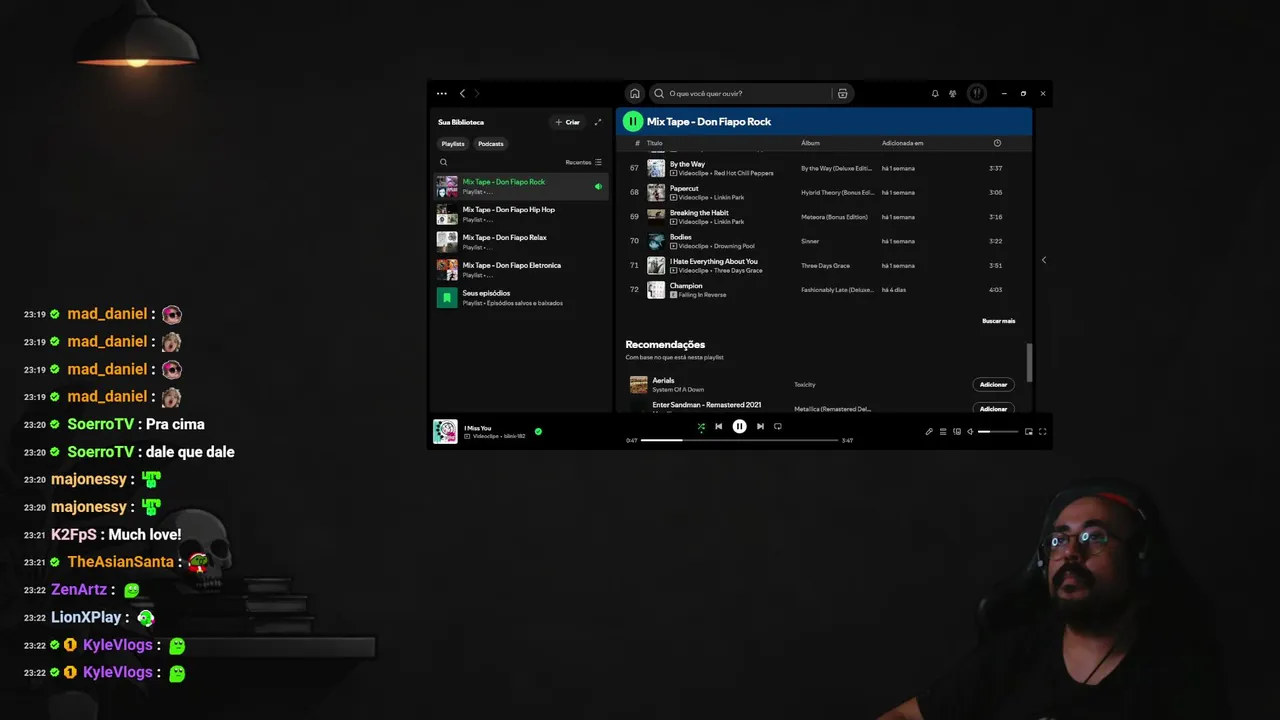Open album link Sinner
1280x720 pixels.
click(x=810, y=241)
